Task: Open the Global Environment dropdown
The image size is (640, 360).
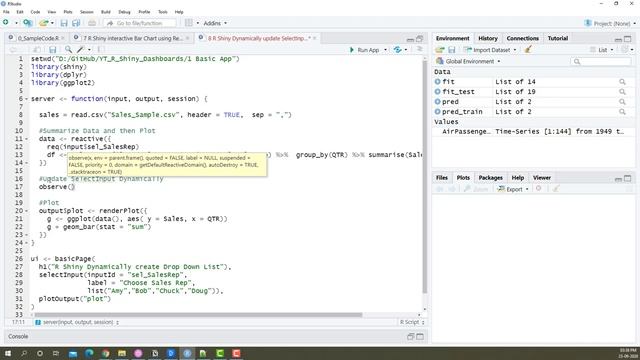Action: [x=468, y=61]
